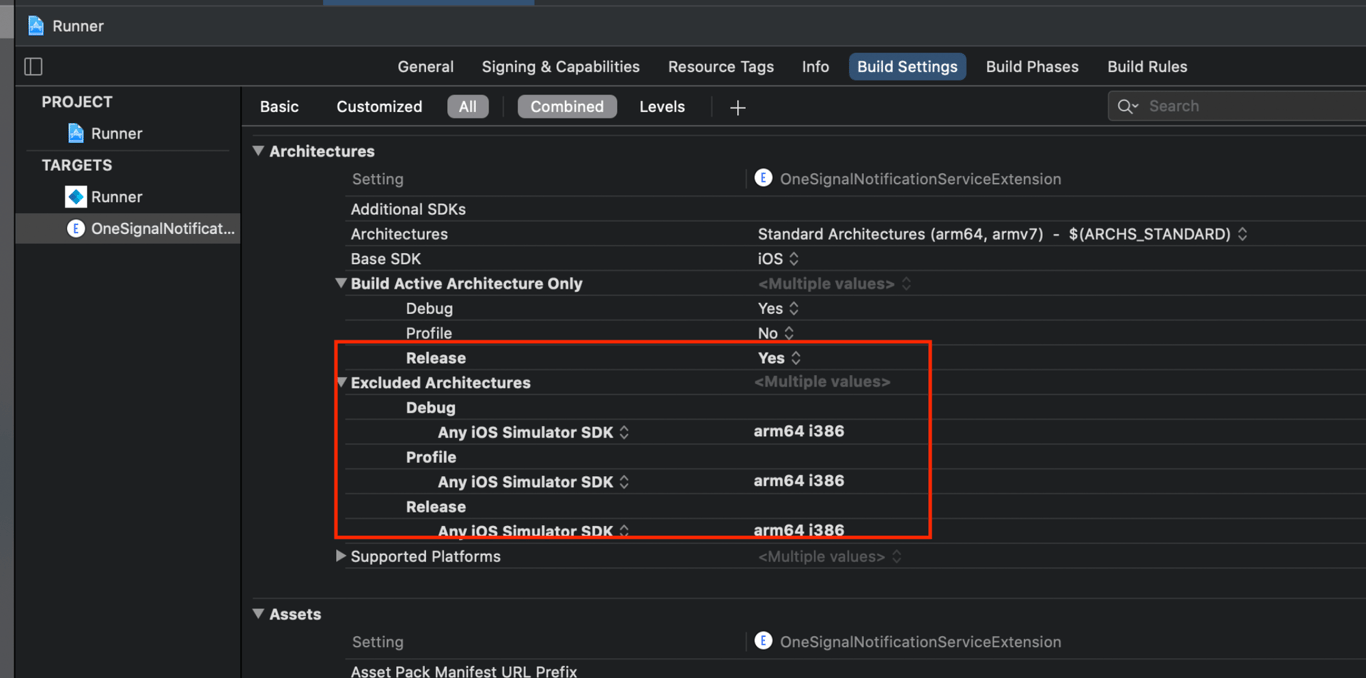The height and width of the screenshot is (678, 1366).
Task: Switch to the Resource Tags tab
Action: point(721,67)
